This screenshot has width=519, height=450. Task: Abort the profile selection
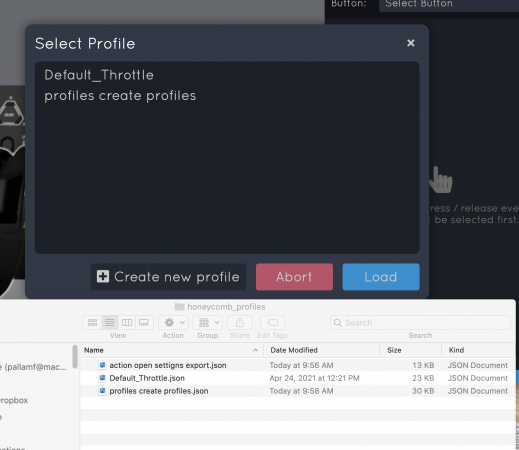294,277
